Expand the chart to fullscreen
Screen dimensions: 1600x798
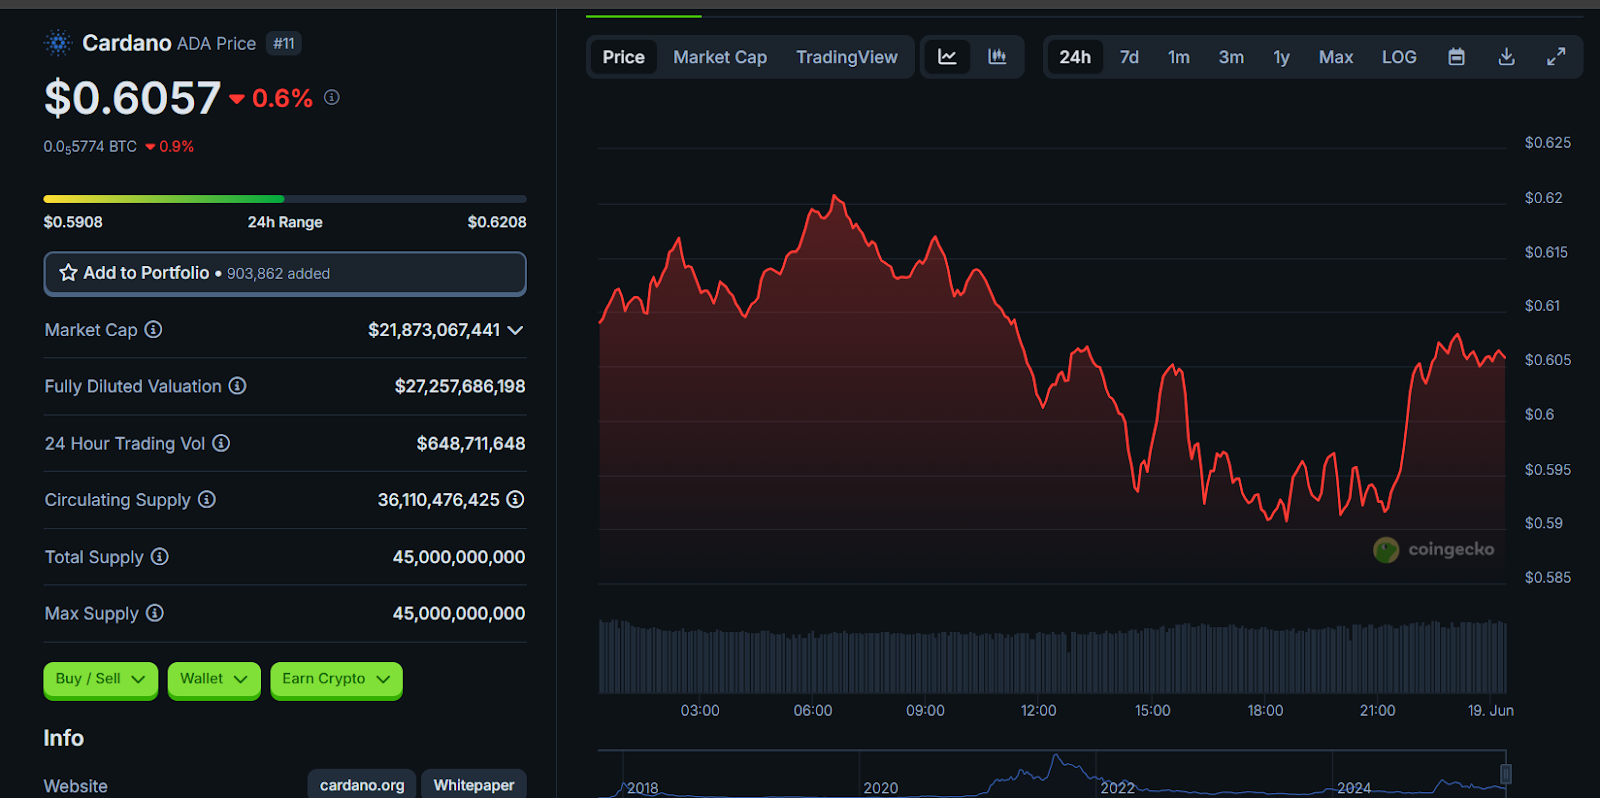[x=1556, y=57]
